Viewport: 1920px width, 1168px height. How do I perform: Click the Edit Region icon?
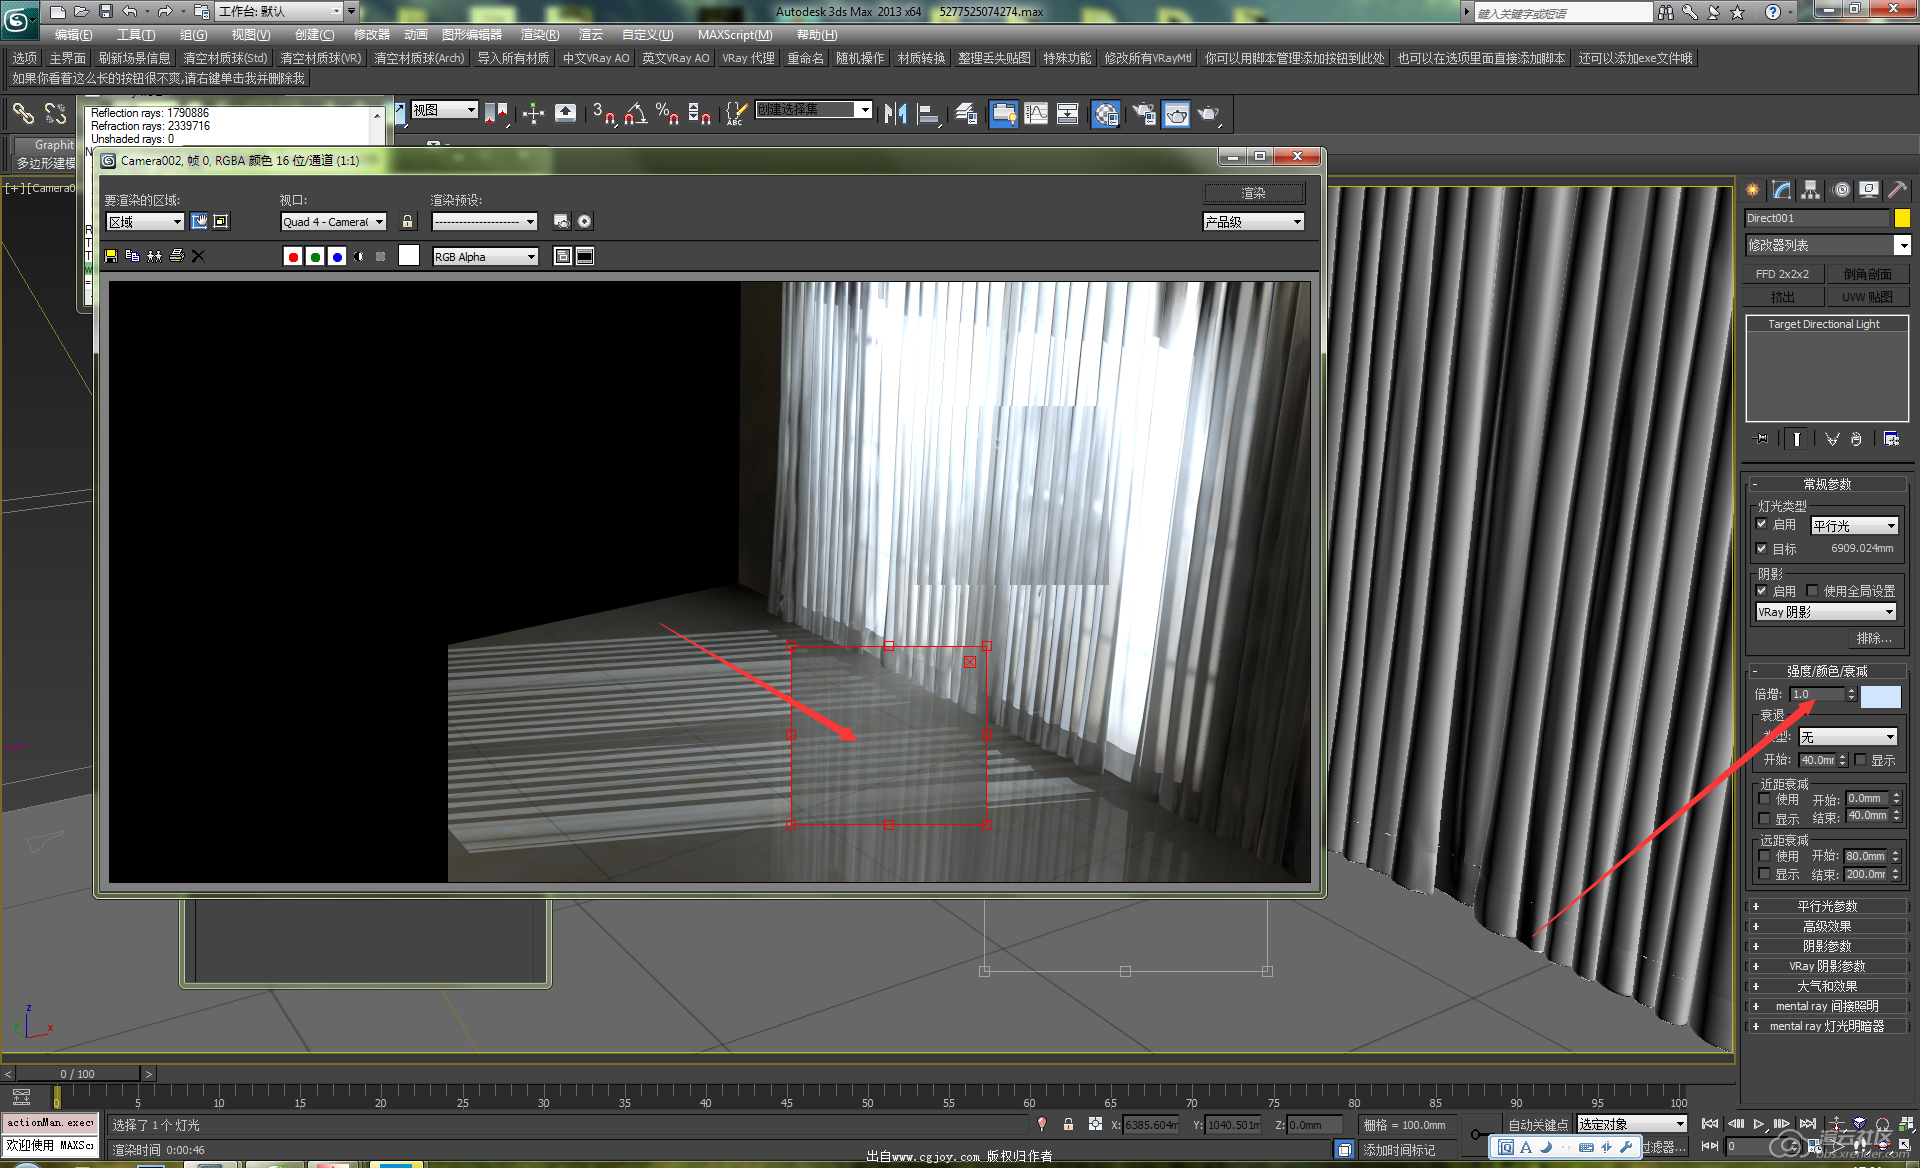click(x=199, y=221)
